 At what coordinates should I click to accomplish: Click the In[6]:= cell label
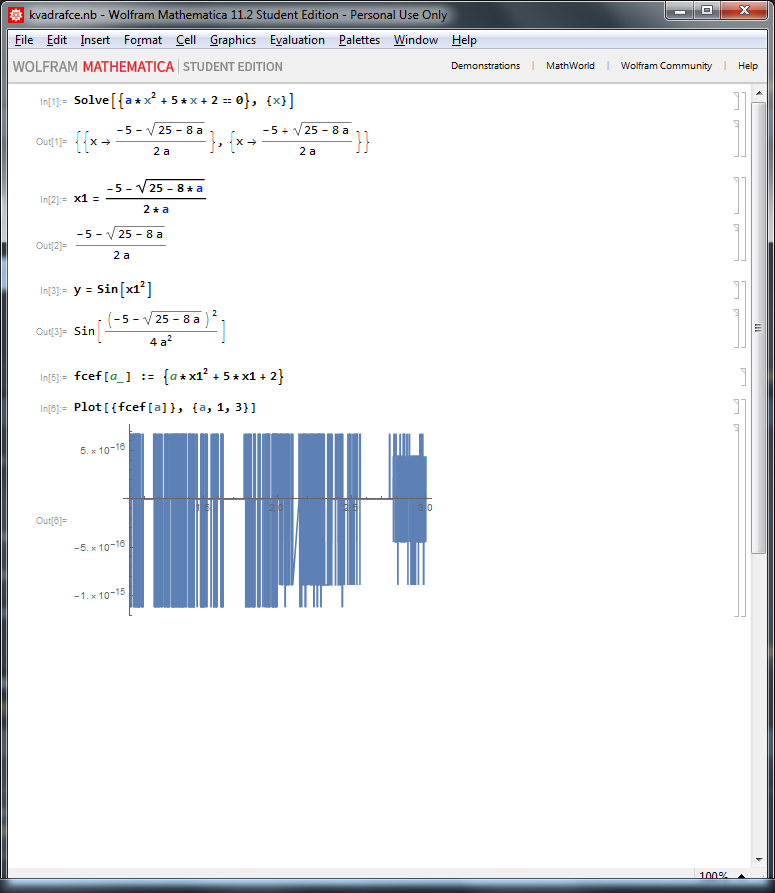tap(53, 408)
